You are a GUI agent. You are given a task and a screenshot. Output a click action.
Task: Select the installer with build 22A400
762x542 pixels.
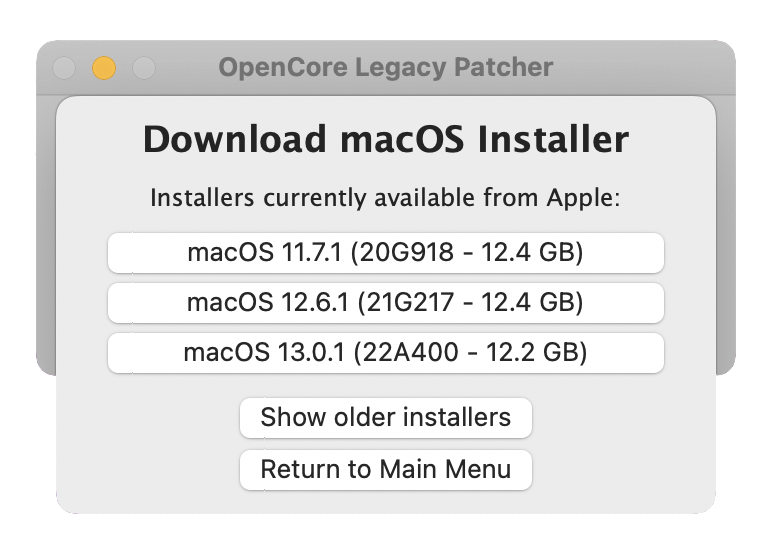385,353
